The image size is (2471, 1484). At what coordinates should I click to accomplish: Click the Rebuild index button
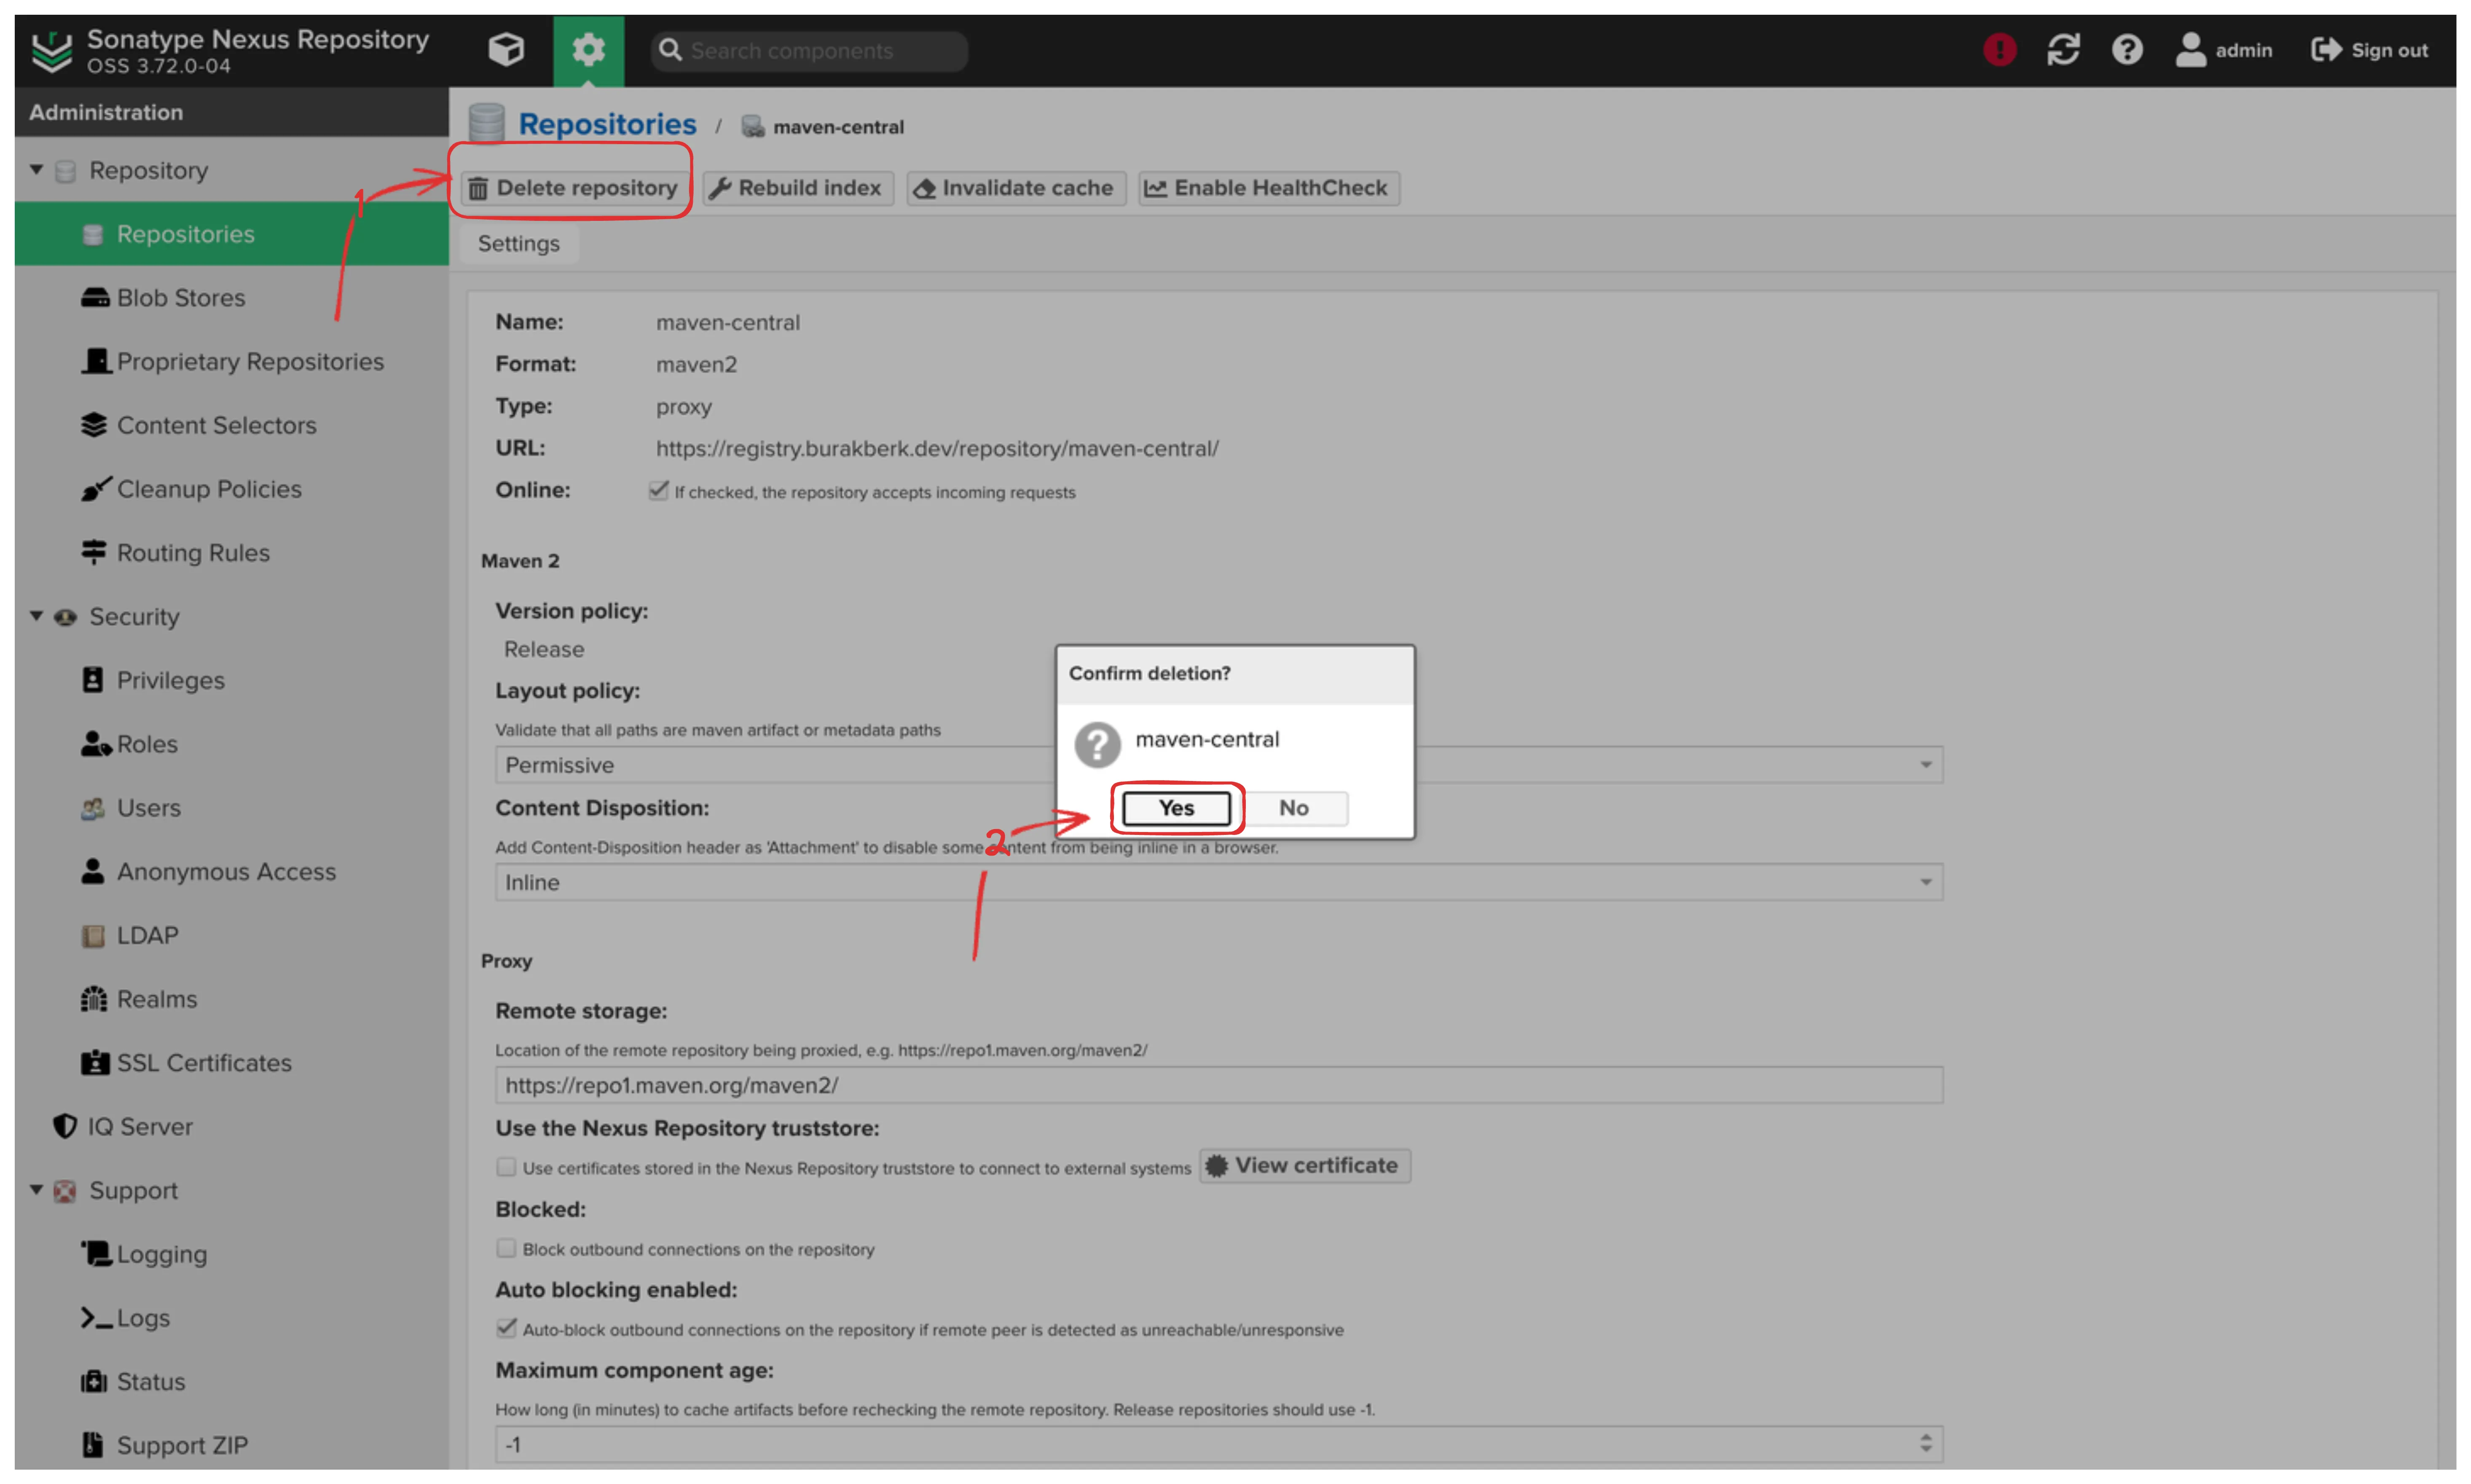click(x=798, y=188)
